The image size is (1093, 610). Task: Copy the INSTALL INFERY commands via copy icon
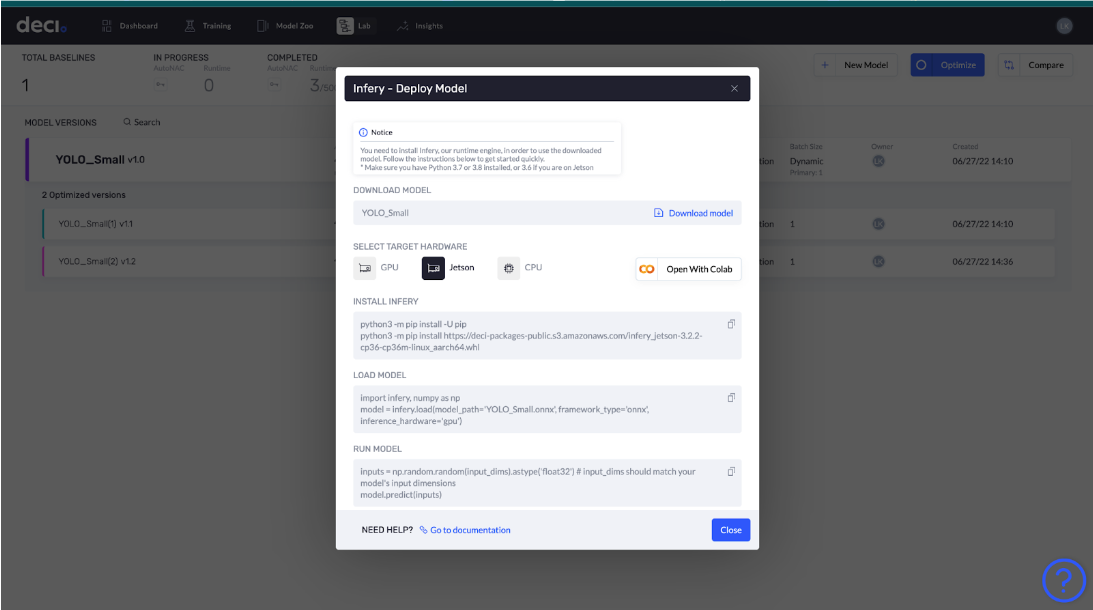731,323
